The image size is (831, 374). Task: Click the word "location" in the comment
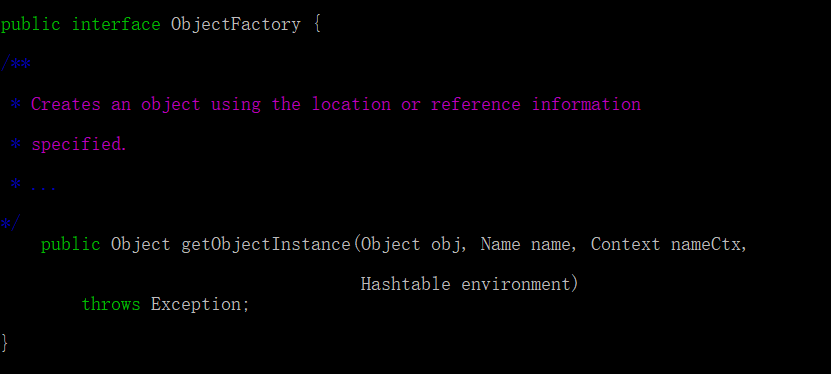(351, 104)
